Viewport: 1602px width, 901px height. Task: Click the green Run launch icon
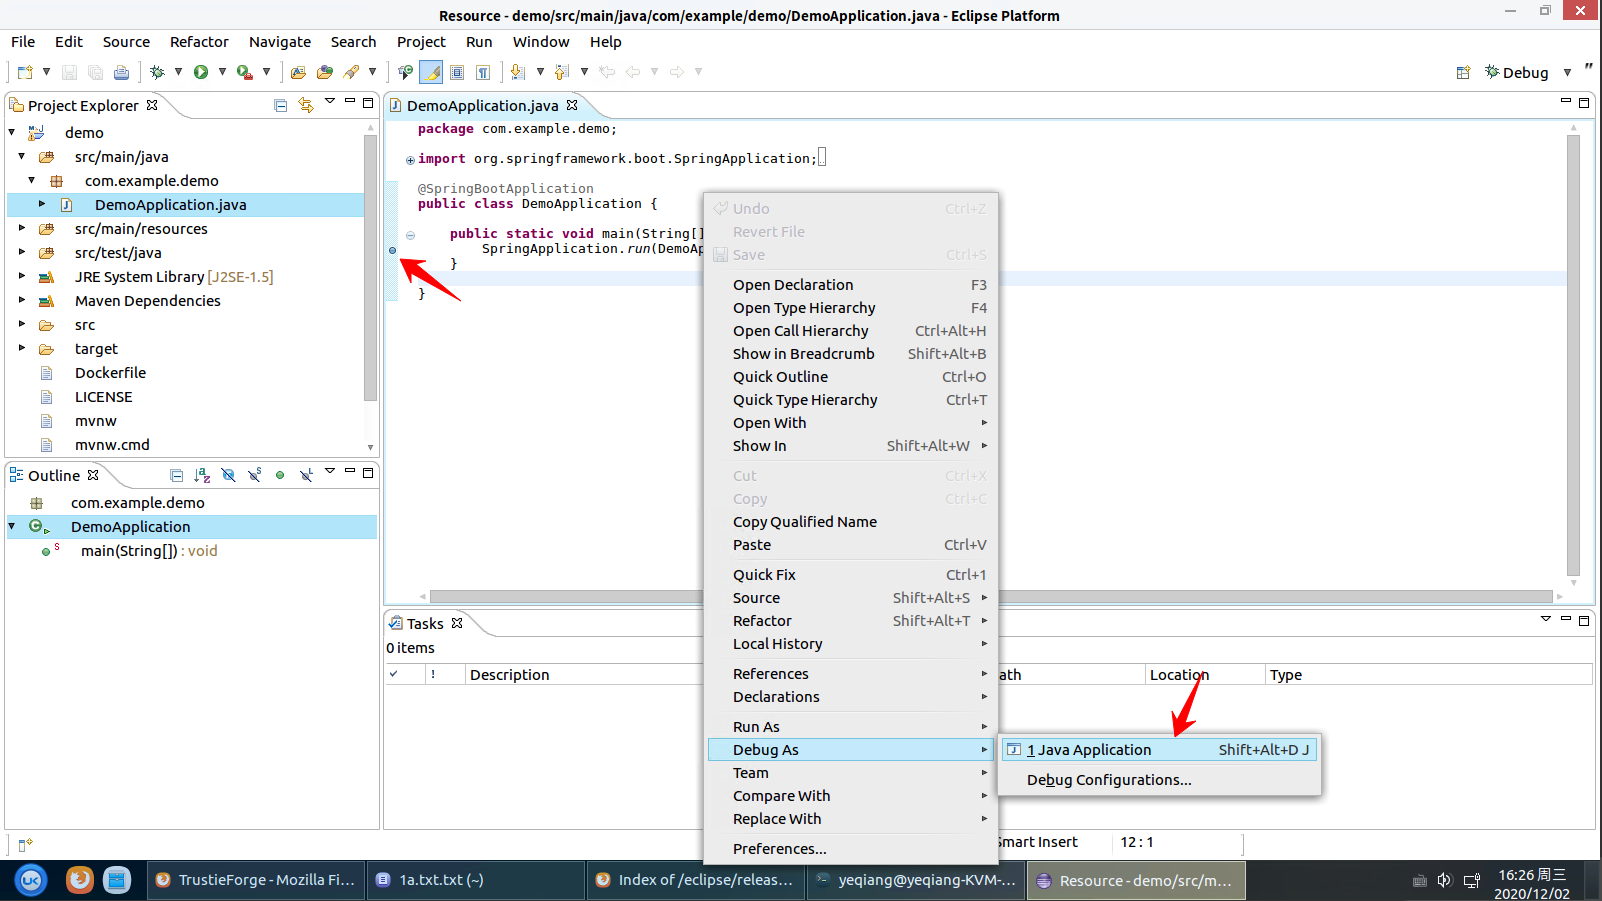[x=201, y=72]
